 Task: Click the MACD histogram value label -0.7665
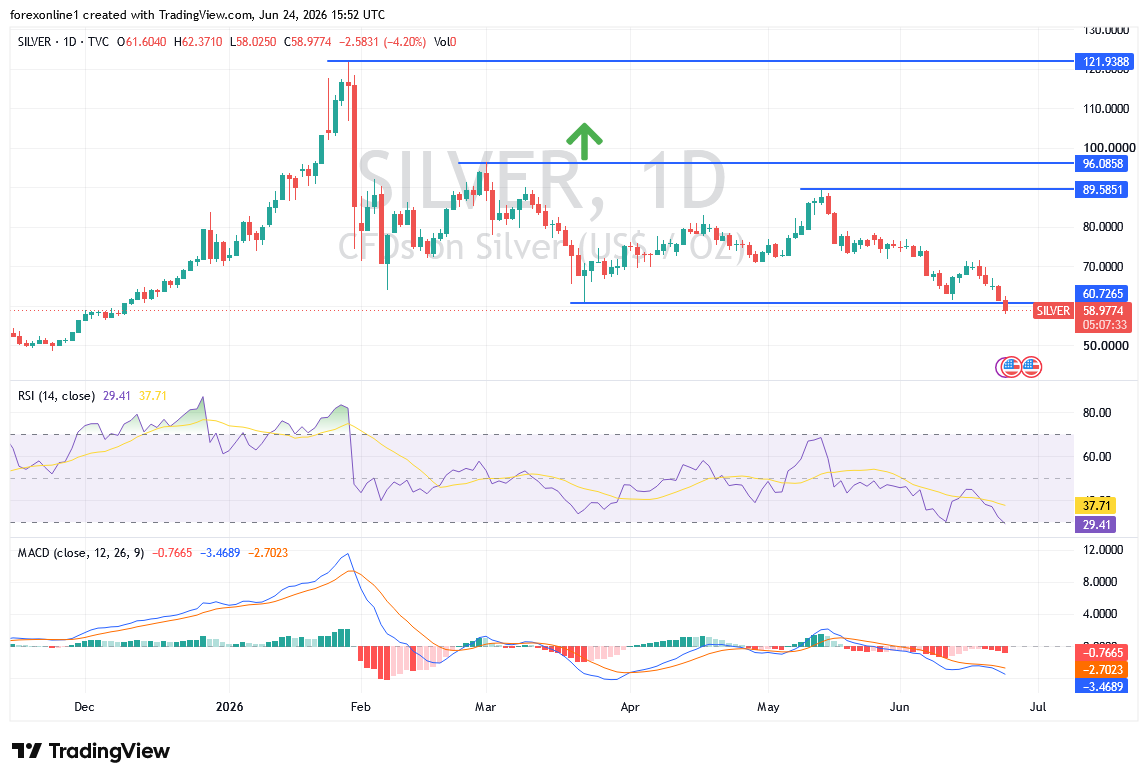tap(1102, 653)
